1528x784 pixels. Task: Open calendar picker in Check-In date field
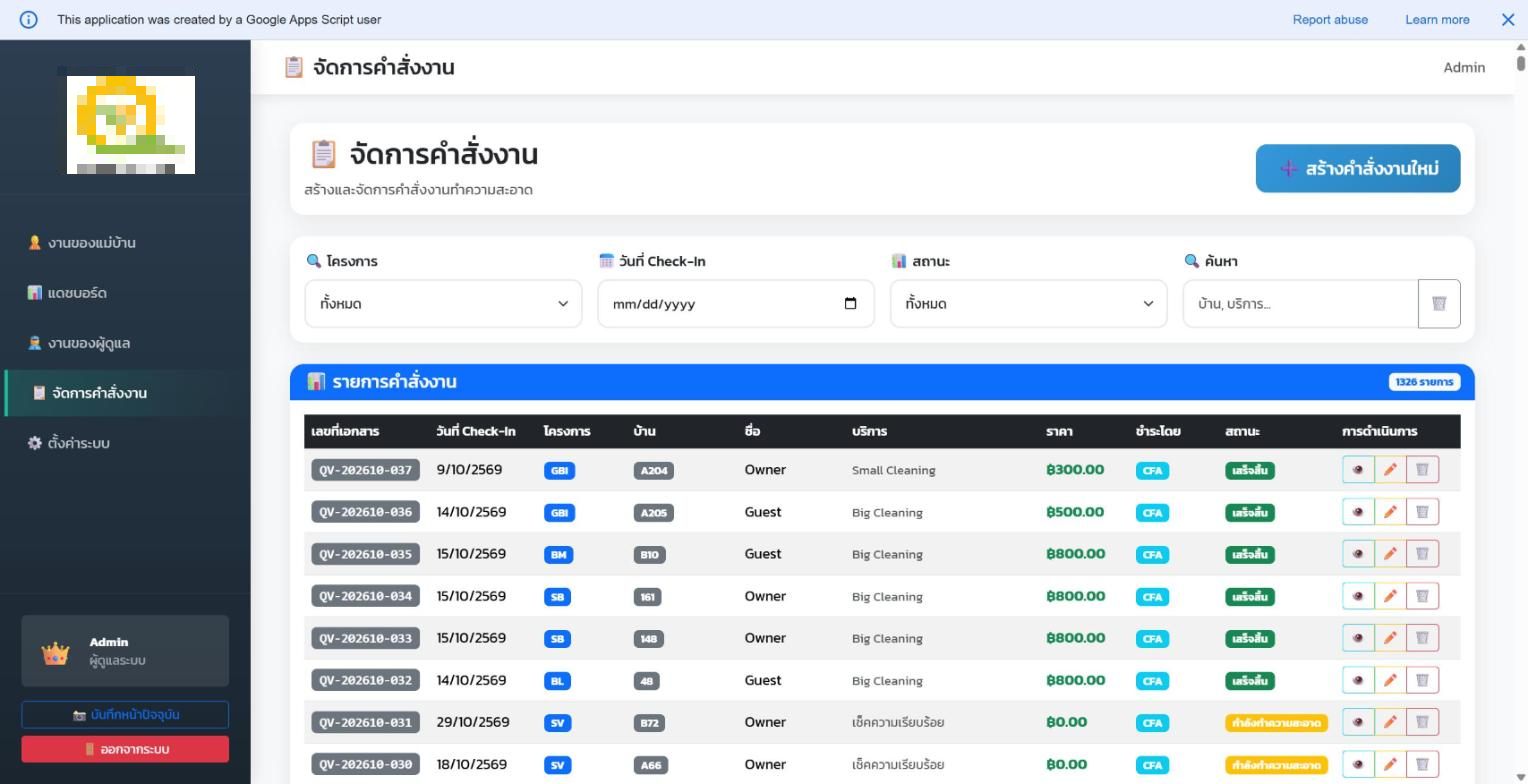tap(850, 304)
